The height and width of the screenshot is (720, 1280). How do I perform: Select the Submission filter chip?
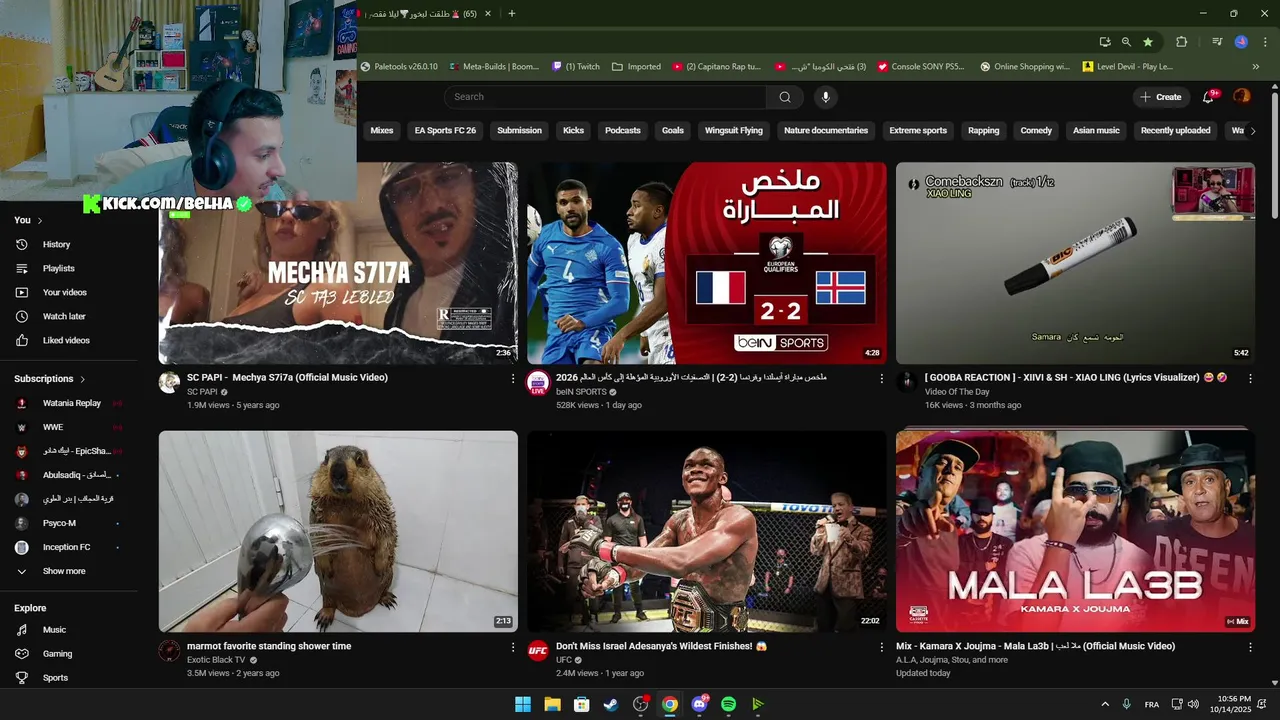click(x=519, y=130)
